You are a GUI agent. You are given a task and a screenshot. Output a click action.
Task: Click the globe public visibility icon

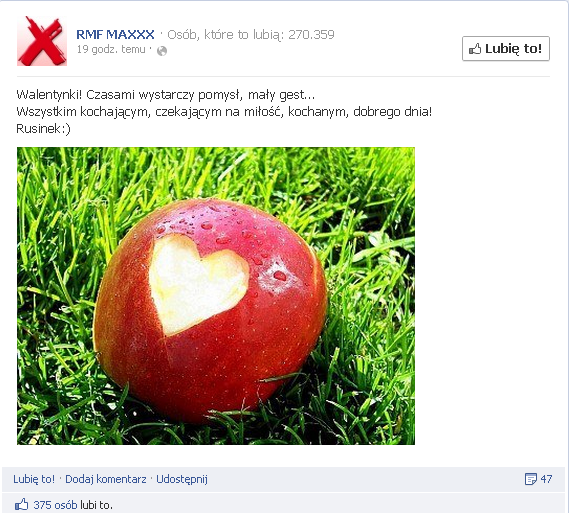tap(162, 51)
